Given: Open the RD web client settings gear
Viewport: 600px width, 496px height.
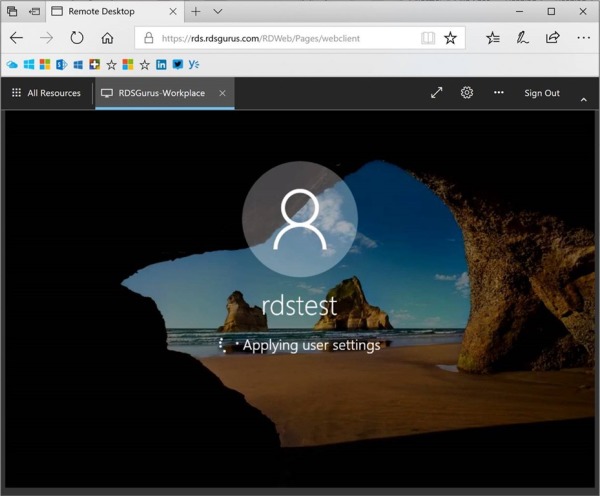Looking at the screenshot, I should [x=466, y=93].
